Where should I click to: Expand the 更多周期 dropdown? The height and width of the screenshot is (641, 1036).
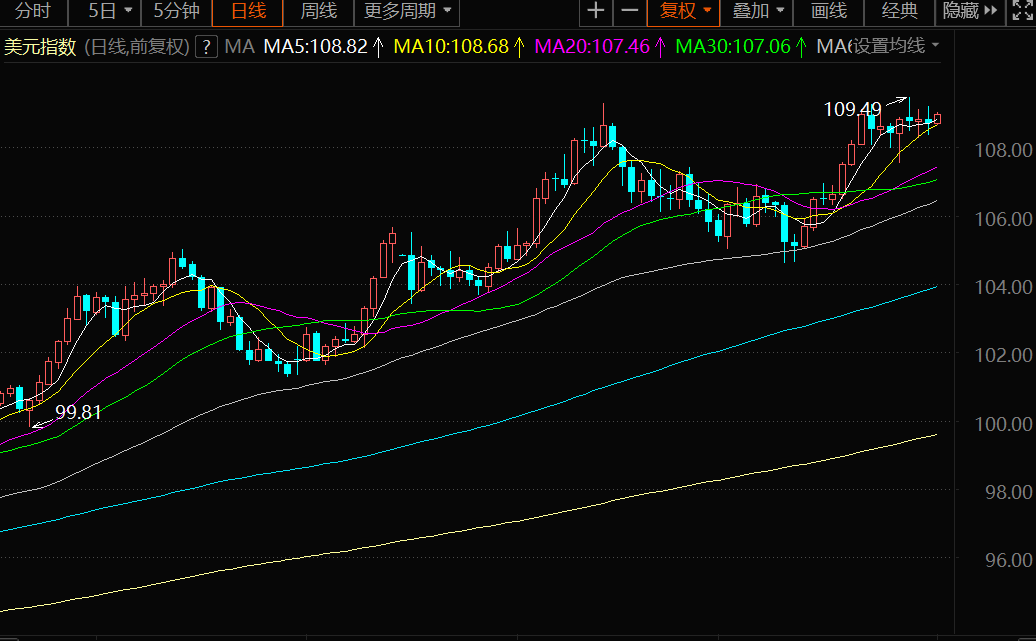click(x=406, y=12)
